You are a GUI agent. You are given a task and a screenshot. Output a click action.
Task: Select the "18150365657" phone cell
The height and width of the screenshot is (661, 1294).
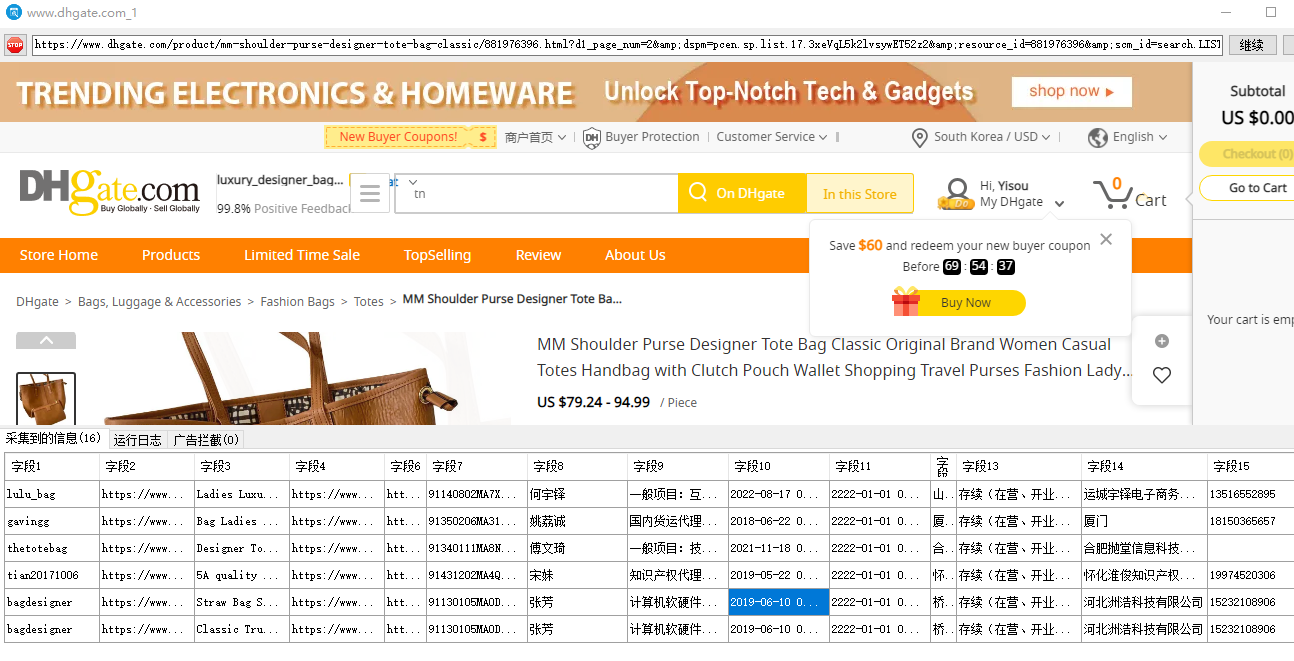pos(1250,521)
